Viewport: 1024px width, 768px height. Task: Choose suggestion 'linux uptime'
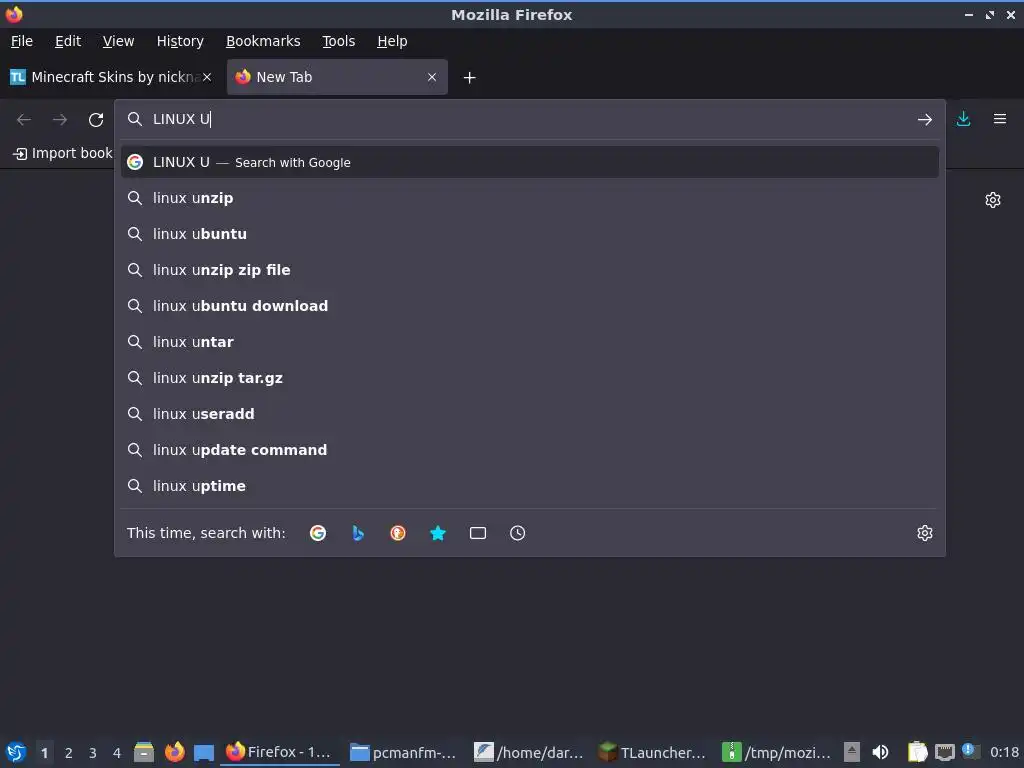point(530,485)
